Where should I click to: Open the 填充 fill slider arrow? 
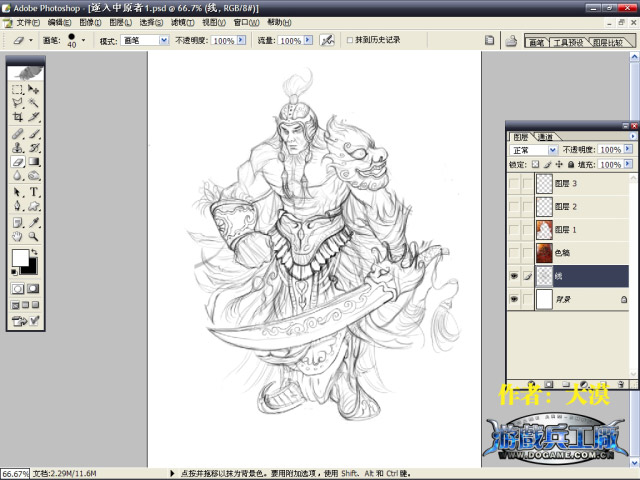[628, 164]
